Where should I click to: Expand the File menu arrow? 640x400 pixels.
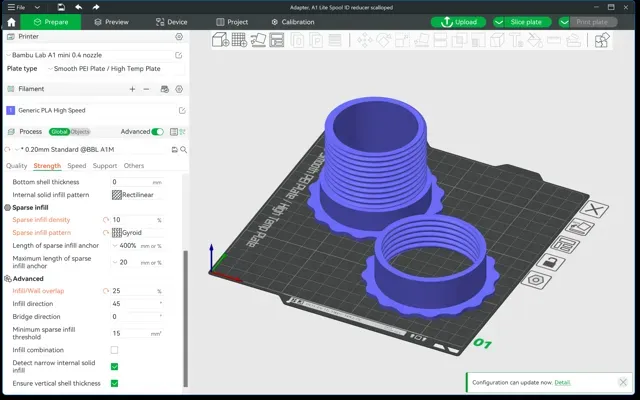click(x=37, y=7)
